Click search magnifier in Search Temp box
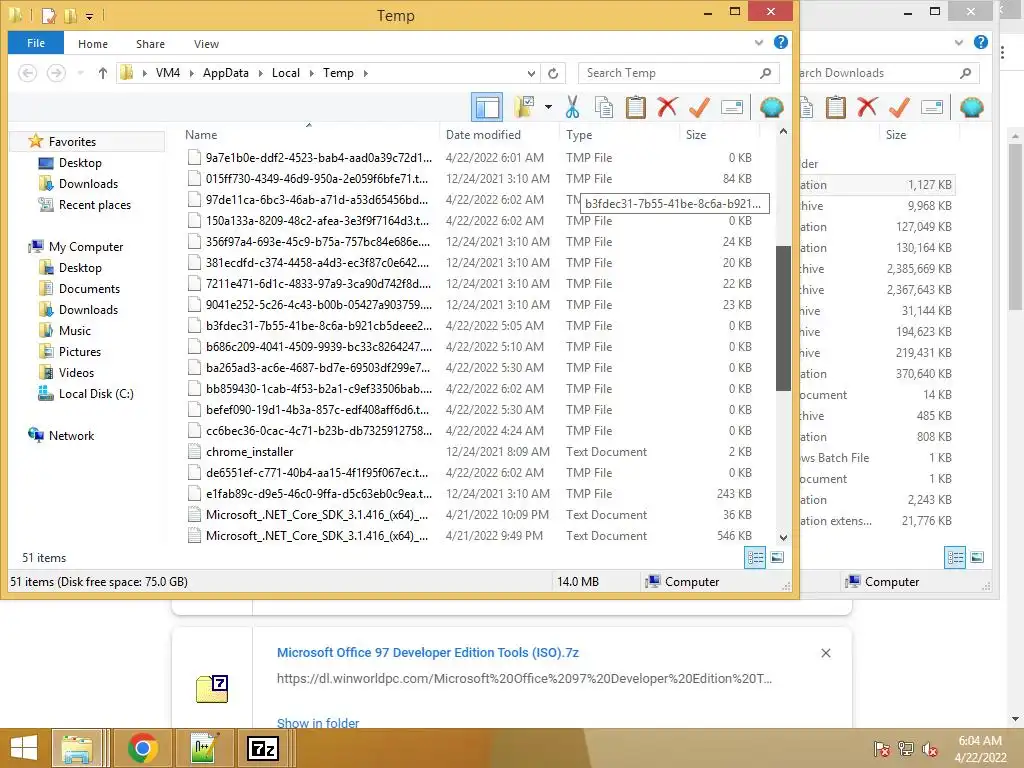 (765, 73)
